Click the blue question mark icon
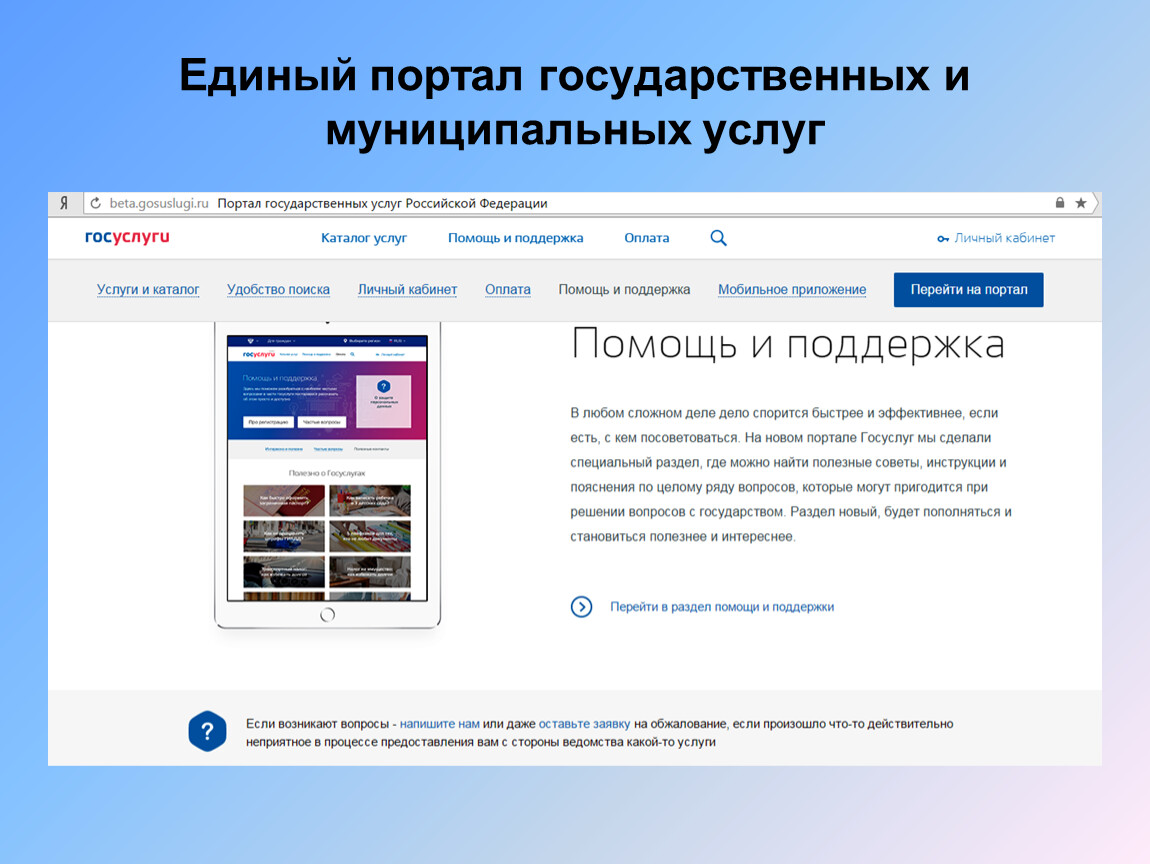 208,731
